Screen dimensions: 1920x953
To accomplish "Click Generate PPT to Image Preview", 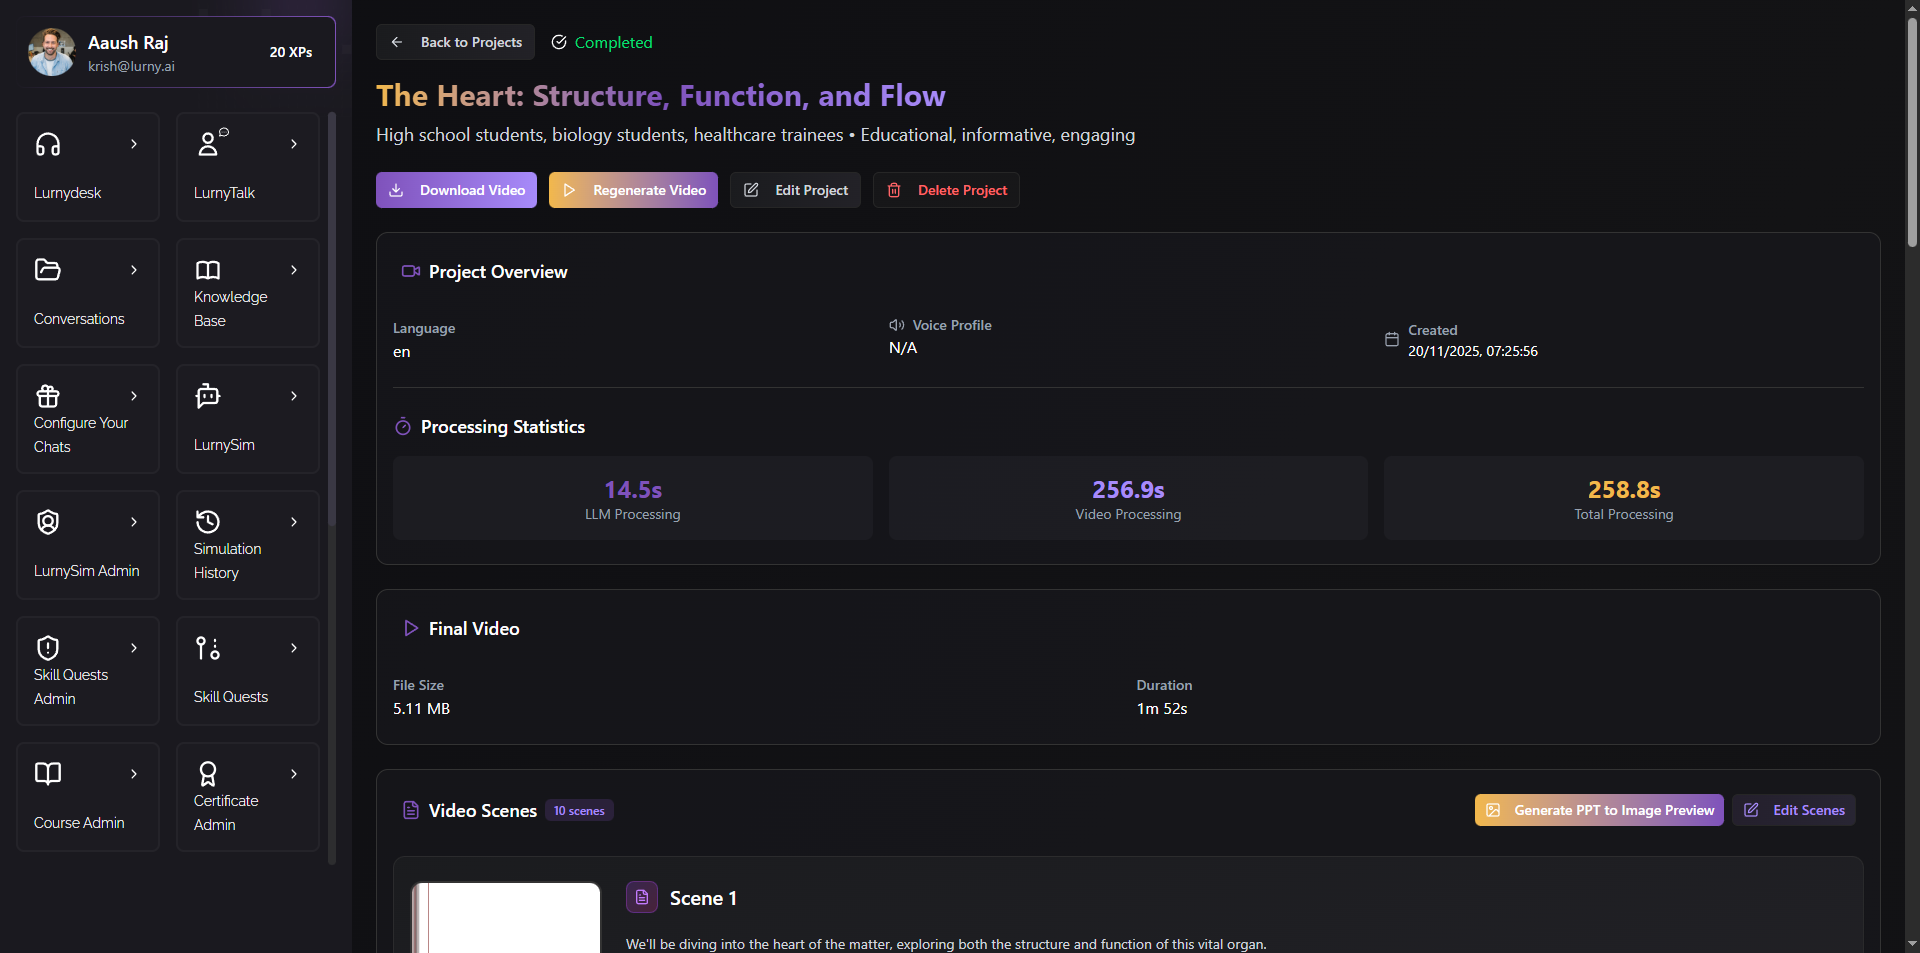I will tap(1598, 810).
